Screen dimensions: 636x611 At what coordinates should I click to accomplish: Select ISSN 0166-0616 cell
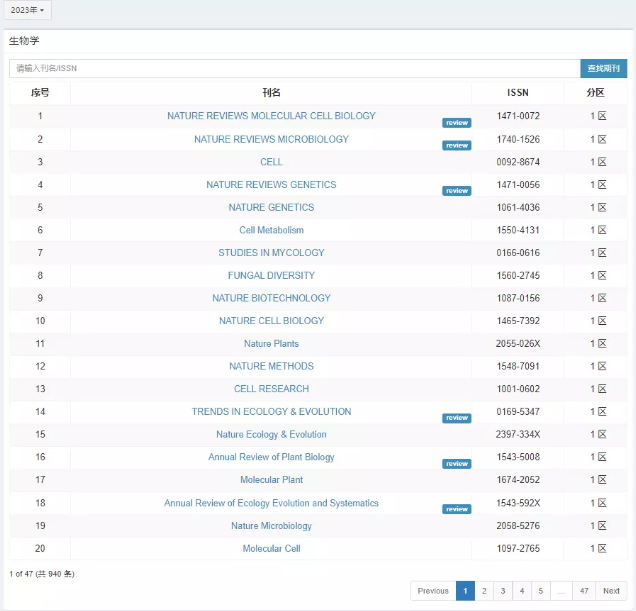518,253
